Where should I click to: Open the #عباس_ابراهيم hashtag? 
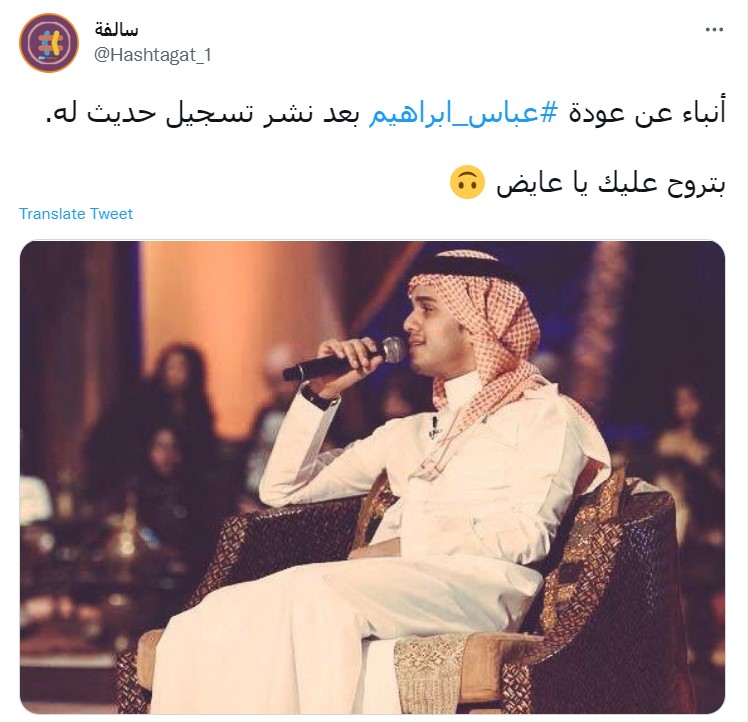click(x=463, y=114)
